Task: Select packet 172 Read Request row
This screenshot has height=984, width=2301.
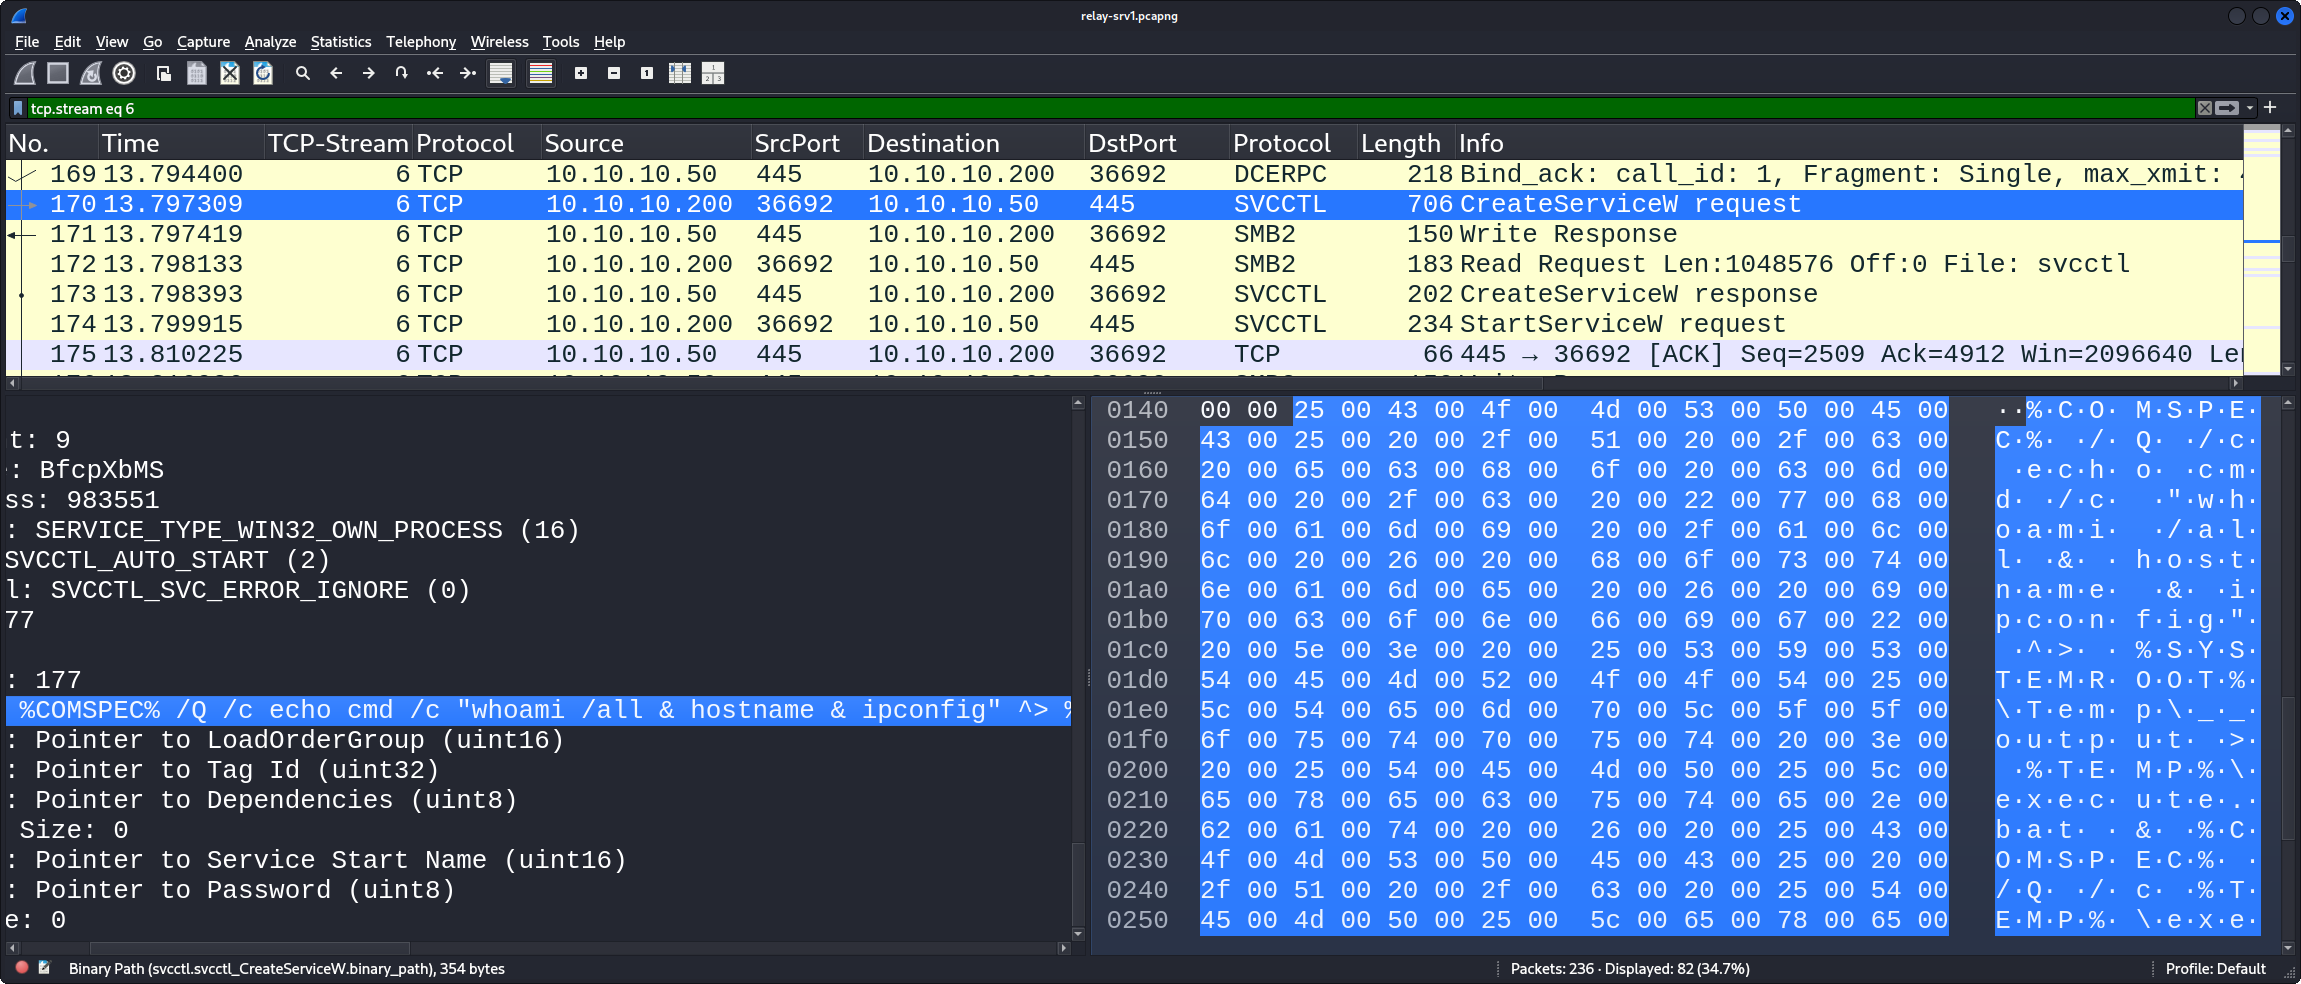Action: (1124, 264)
